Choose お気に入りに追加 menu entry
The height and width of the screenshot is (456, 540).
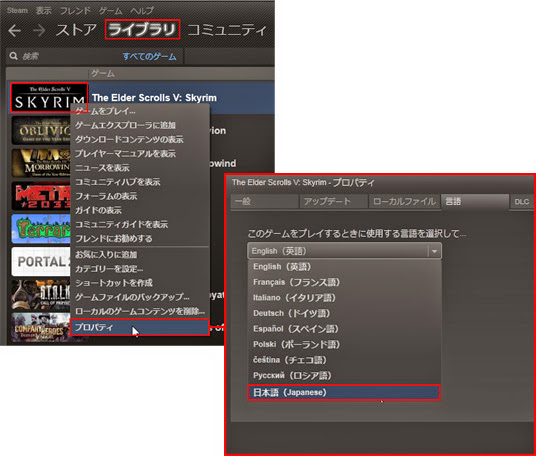(139, 255)
